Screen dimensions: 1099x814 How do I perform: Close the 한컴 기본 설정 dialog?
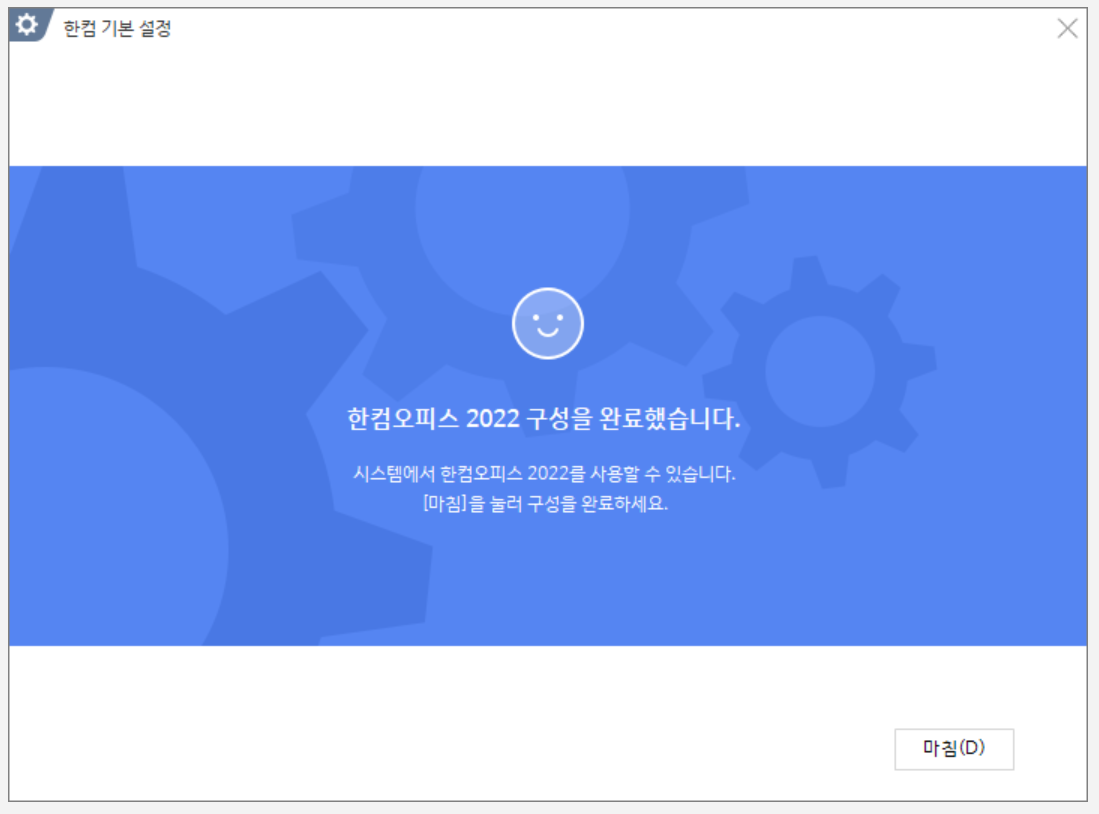click(1067, 28)
